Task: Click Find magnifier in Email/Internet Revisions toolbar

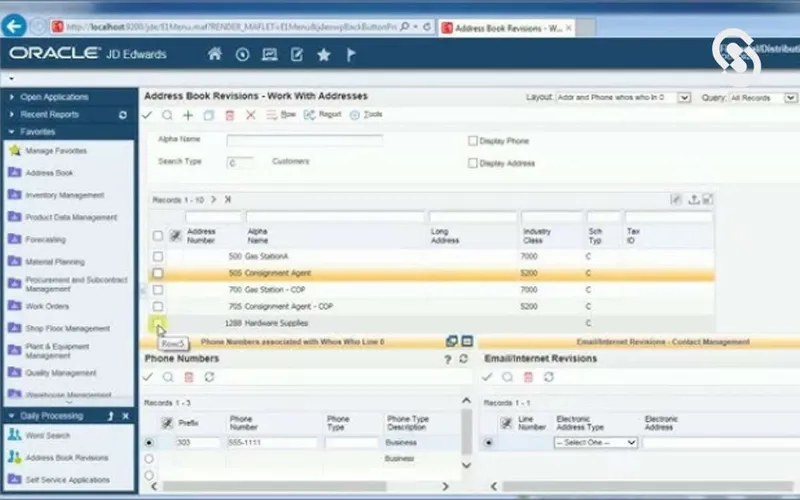Action: (x=507, y=377)
